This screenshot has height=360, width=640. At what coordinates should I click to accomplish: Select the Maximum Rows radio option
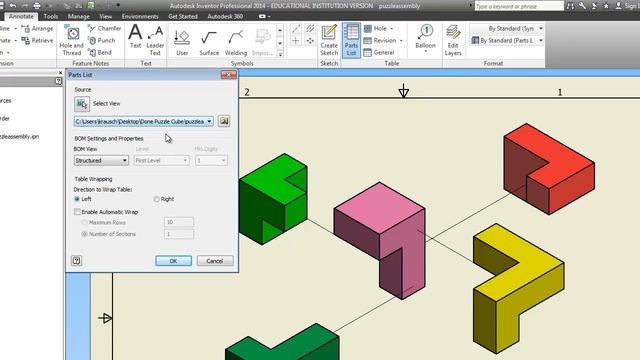(84, 222)
